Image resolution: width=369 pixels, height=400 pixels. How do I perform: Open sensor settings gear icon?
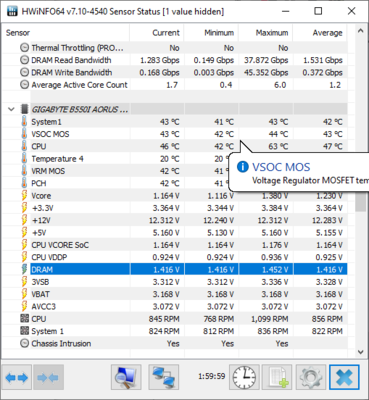310,378
